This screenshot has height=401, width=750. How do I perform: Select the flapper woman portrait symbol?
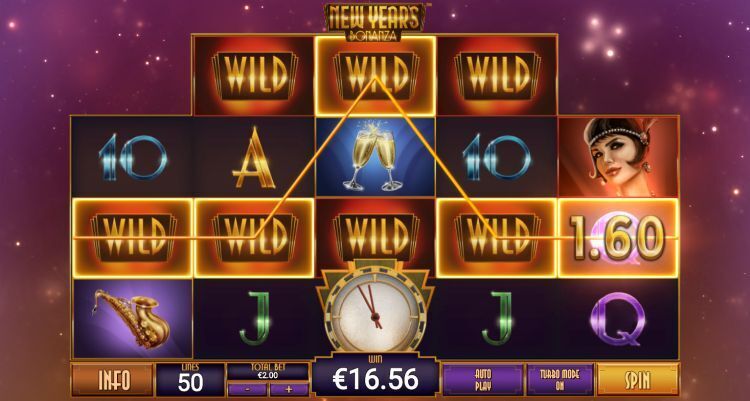coord(618,156)
